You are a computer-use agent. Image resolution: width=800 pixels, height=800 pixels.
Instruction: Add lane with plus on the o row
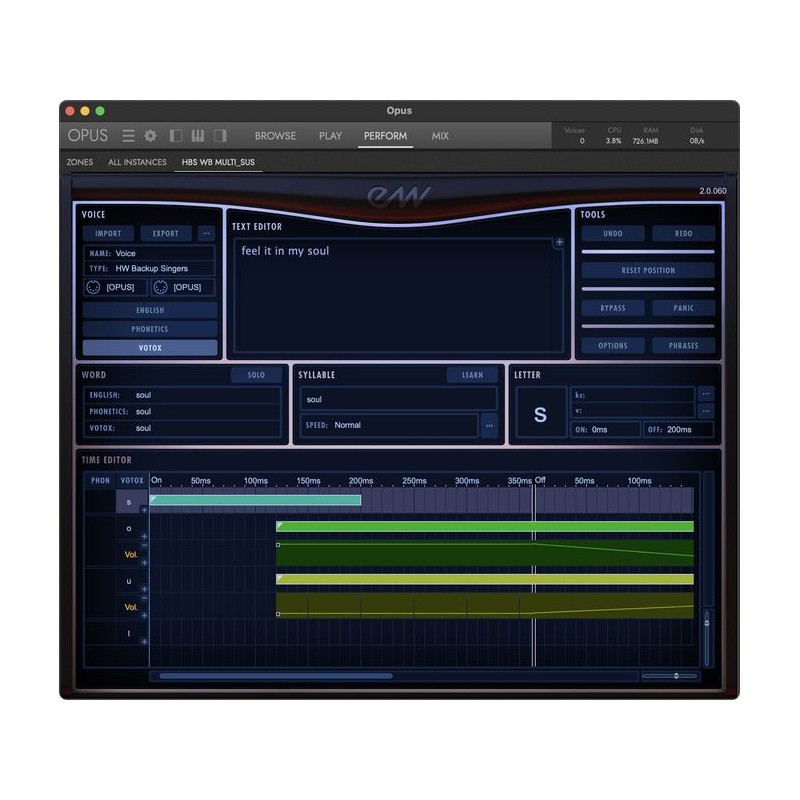[144, 536]
